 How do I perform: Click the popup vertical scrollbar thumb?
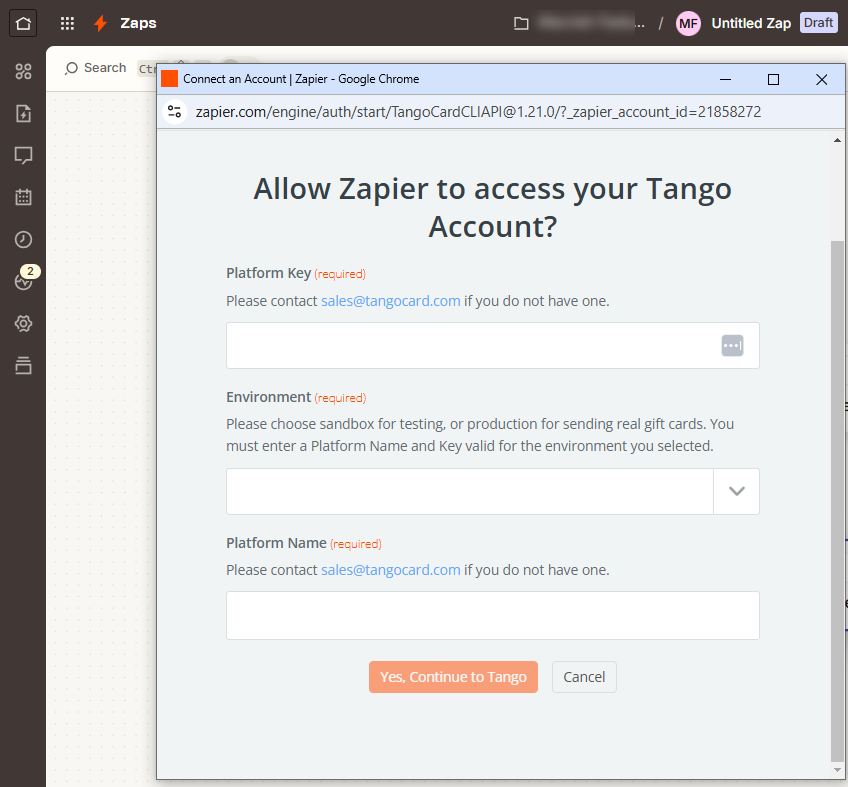(x=837, y=500)
